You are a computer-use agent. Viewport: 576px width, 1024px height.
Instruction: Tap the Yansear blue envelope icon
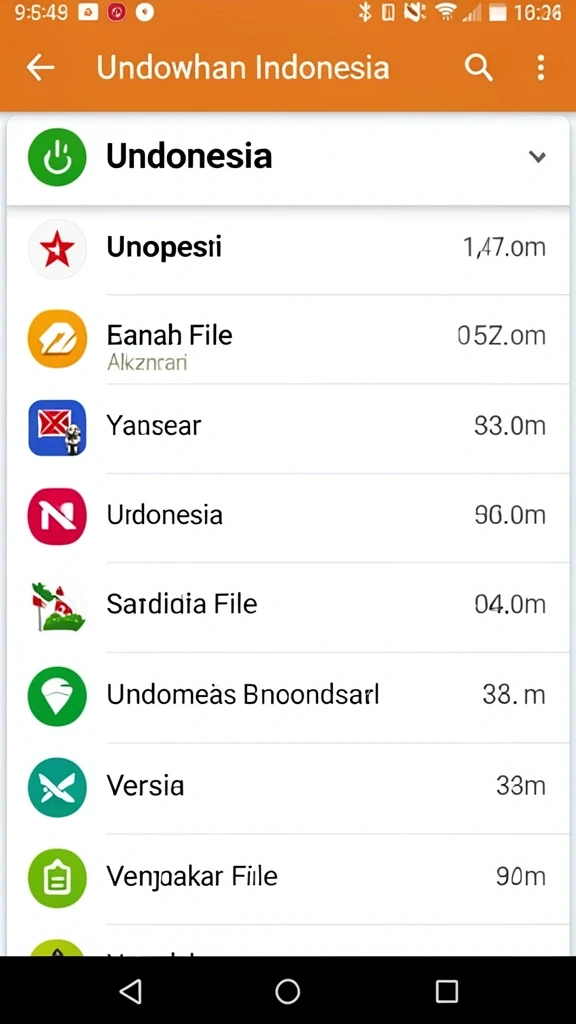click(57, 428)
